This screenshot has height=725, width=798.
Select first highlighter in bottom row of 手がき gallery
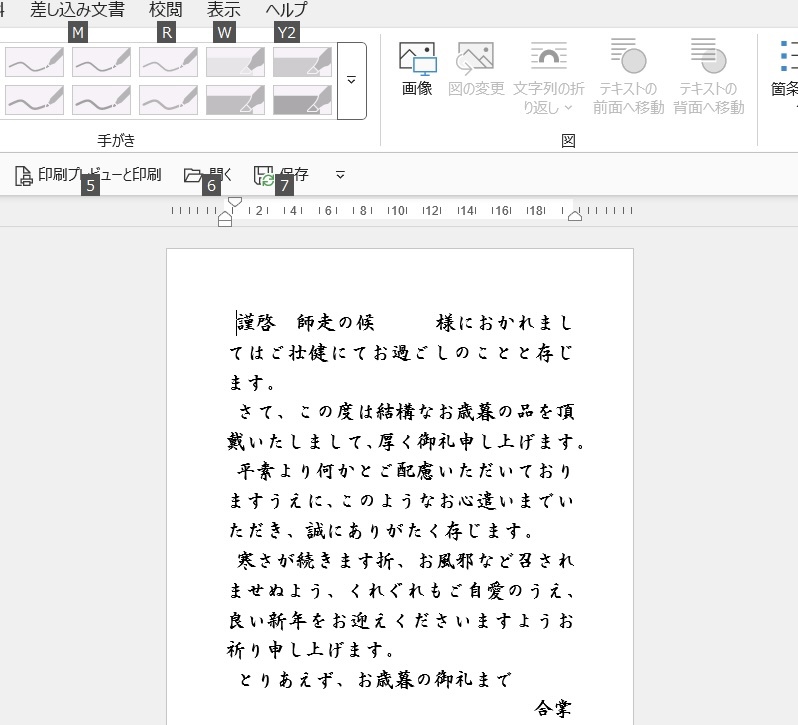coord(235,100)
